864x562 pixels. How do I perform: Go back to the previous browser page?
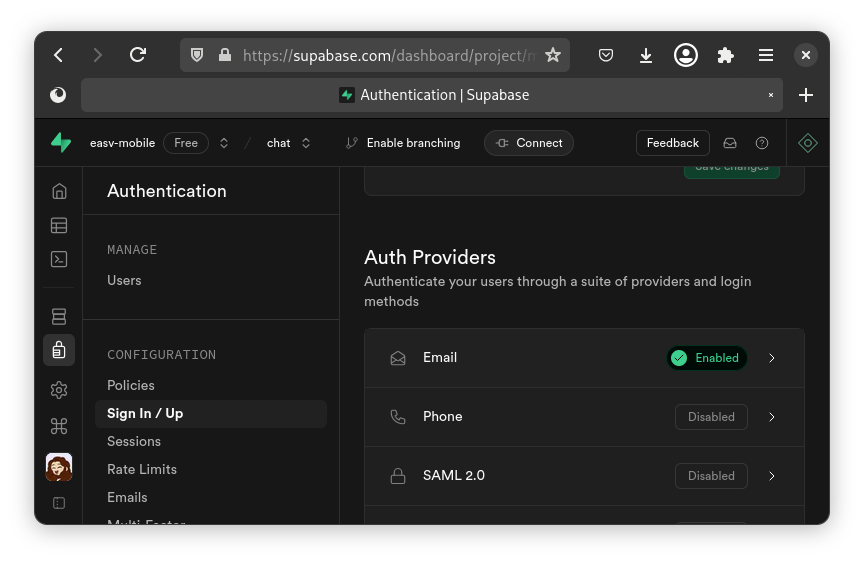point(58,55)
